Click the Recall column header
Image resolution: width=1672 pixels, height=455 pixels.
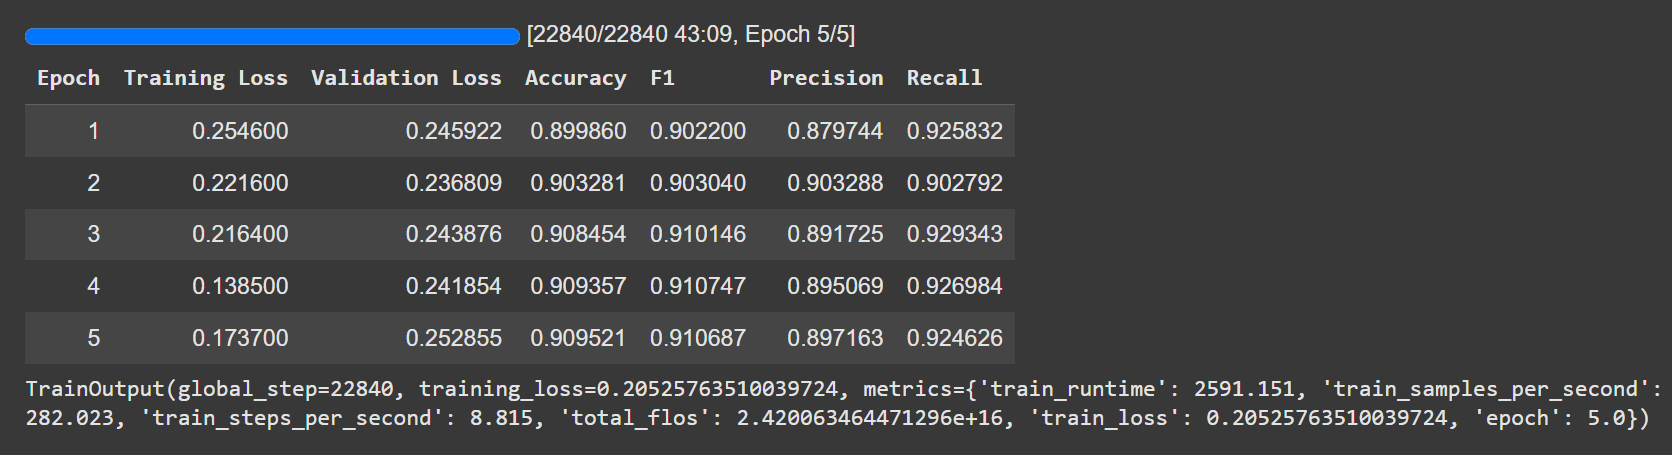tap(944, 78)
